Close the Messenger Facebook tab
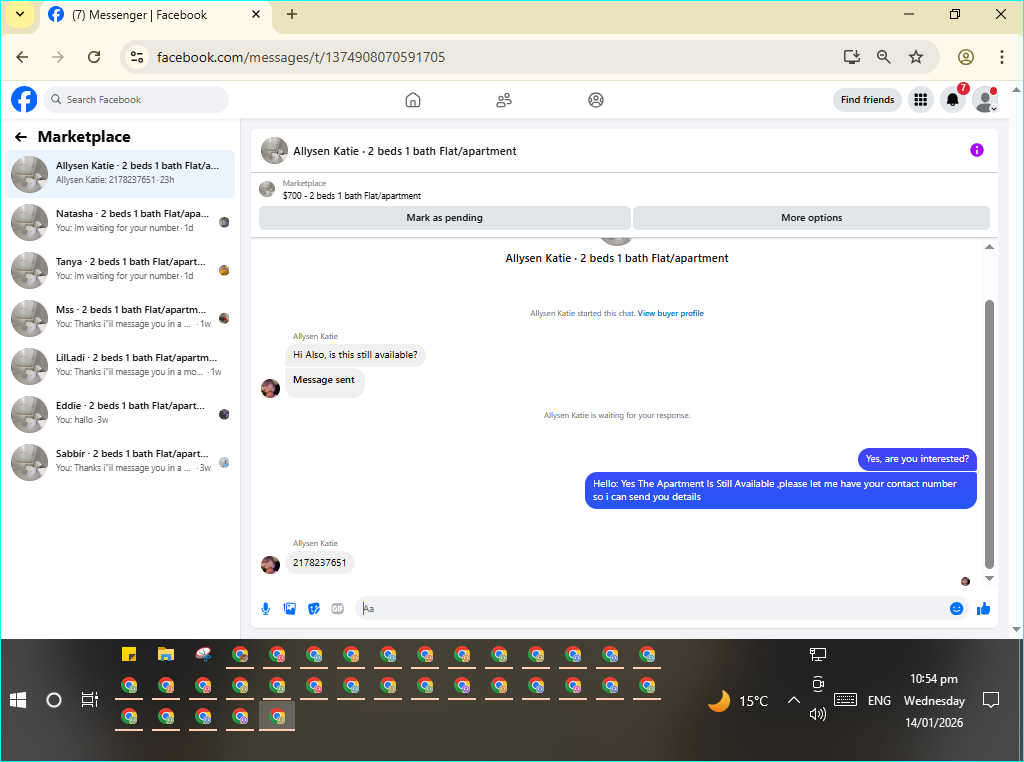 256,14
